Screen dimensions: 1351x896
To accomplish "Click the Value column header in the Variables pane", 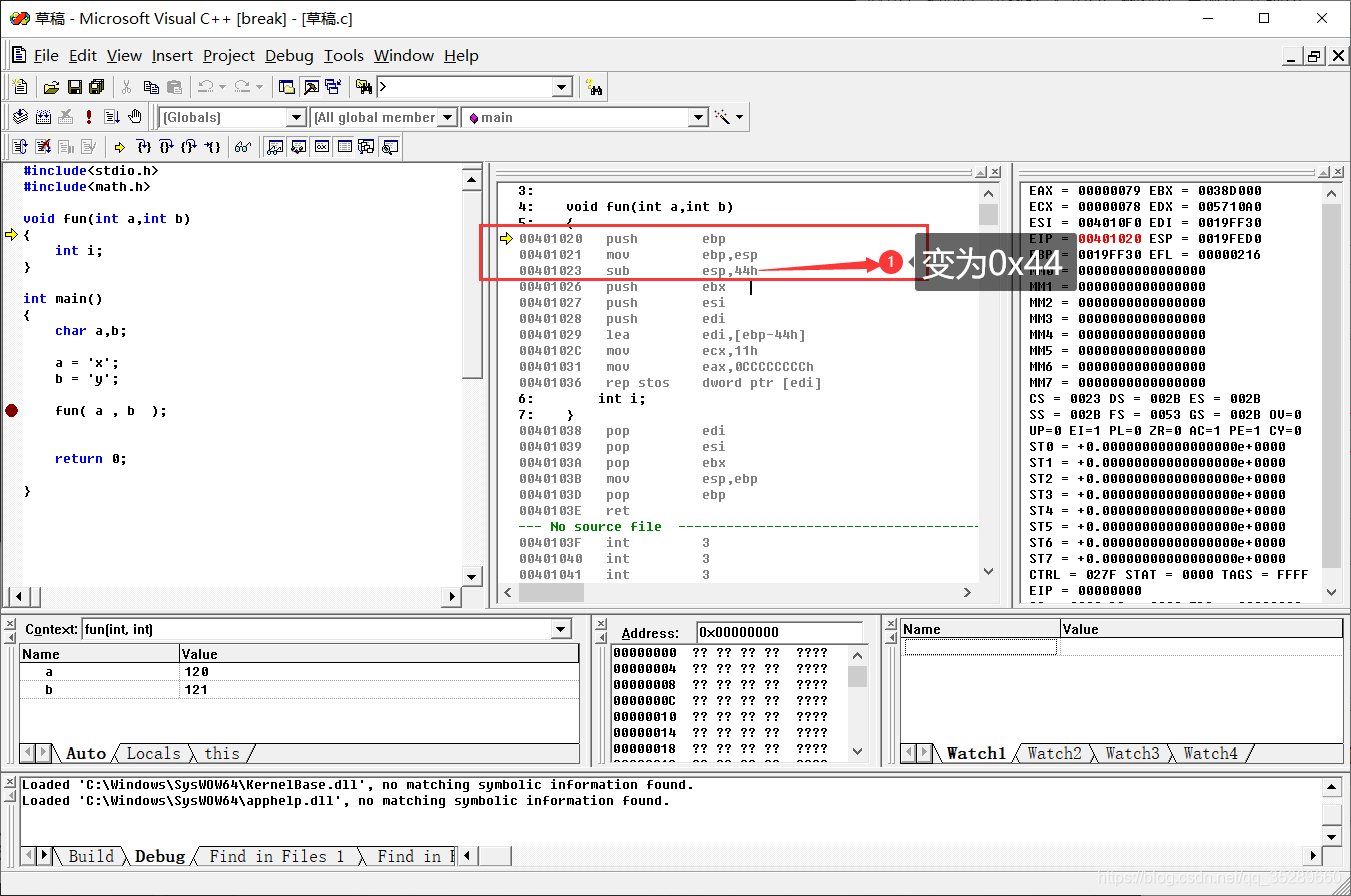I will (379, 654).
